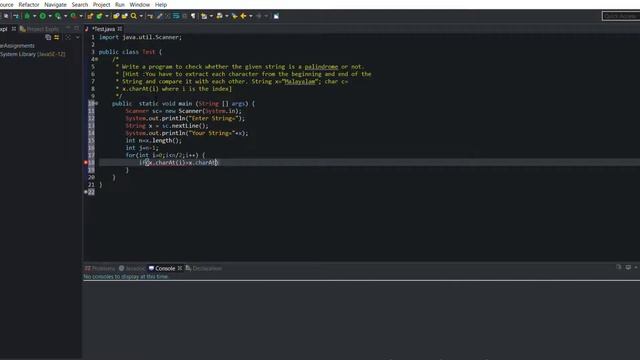This screenshot has width=640, height=360.
Task: Switch to the Declaration tab
Action: pyautogui.click(x=204, y=268)
